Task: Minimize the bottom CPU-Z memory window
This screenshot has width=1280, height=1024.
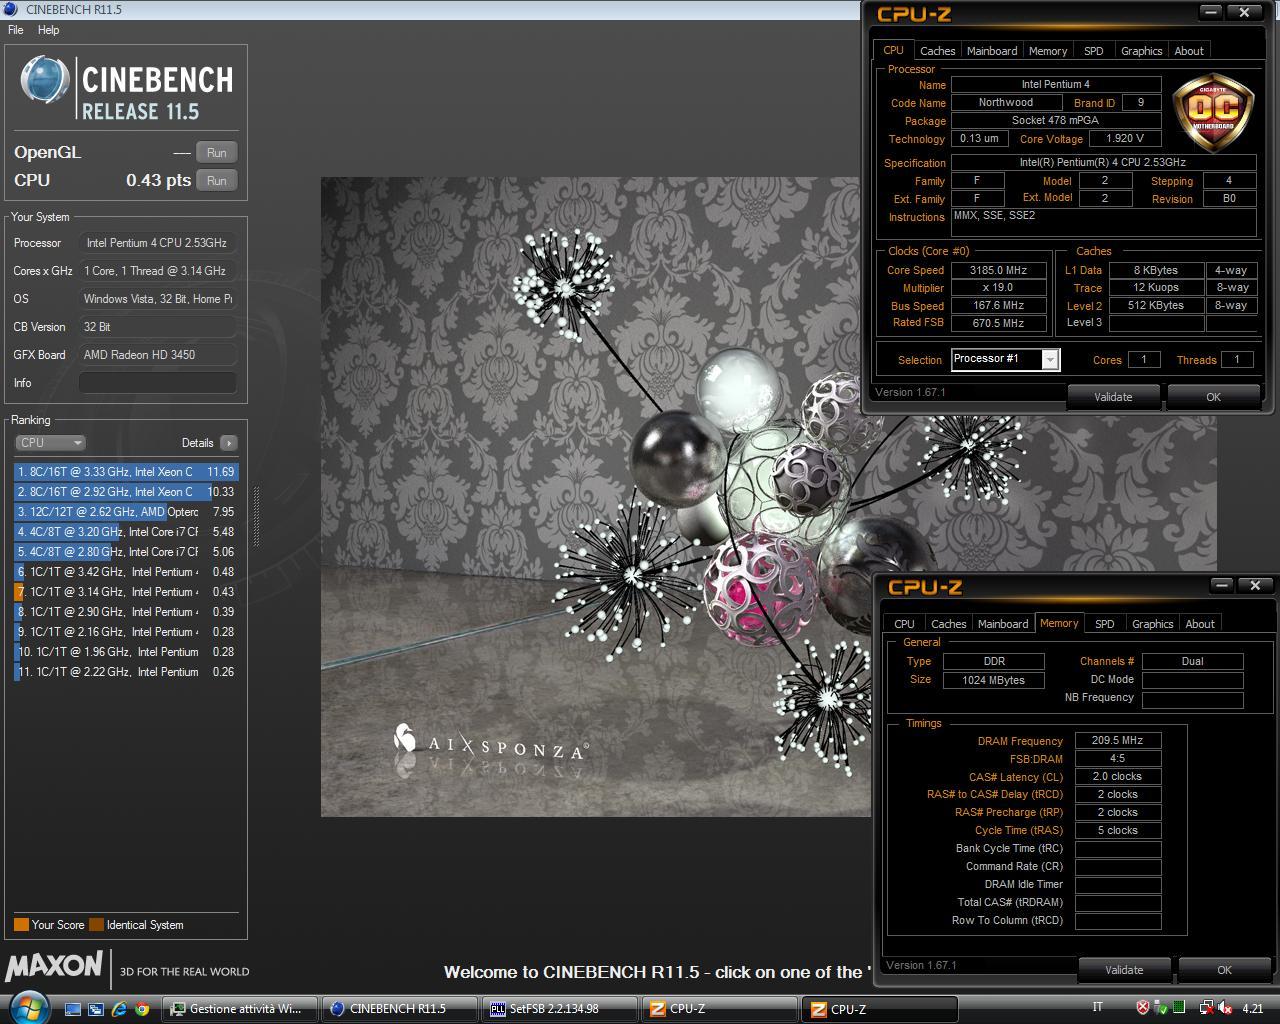Action: click(x=1222, y=585)
